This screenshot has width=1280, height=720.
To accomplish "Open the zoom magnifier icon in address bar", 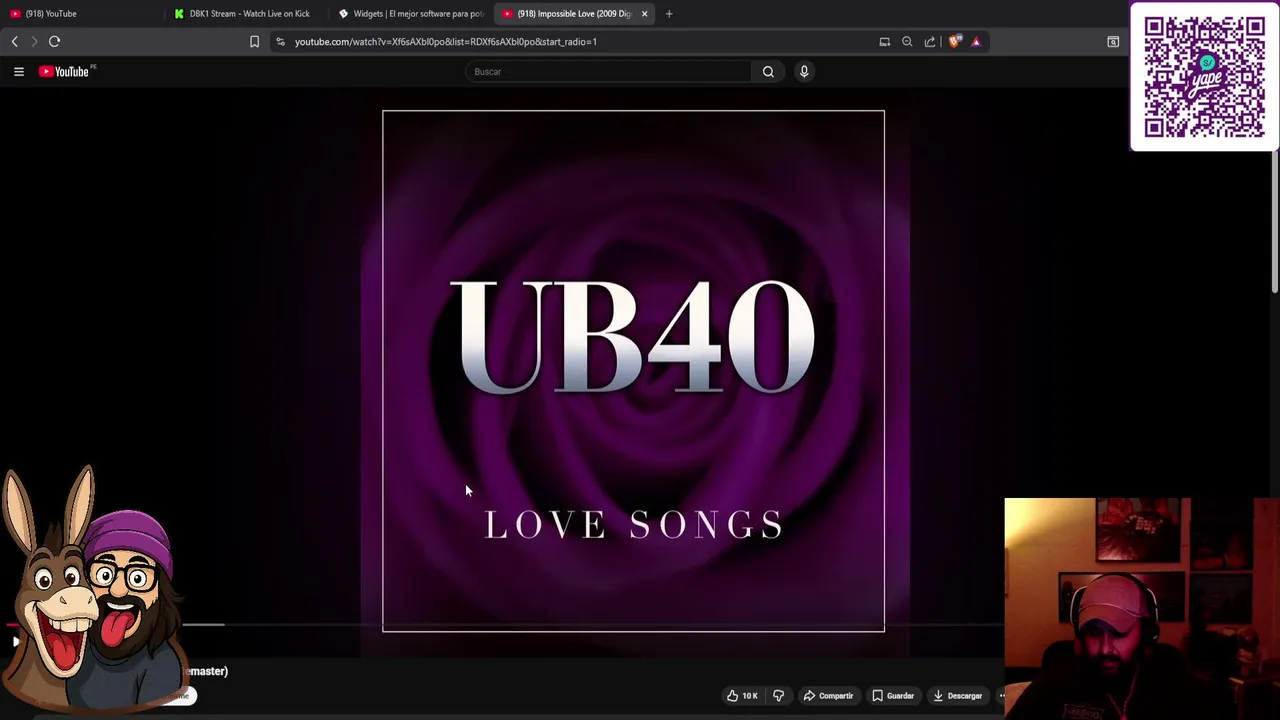I will pyautogui.click(x=907, y=42).
